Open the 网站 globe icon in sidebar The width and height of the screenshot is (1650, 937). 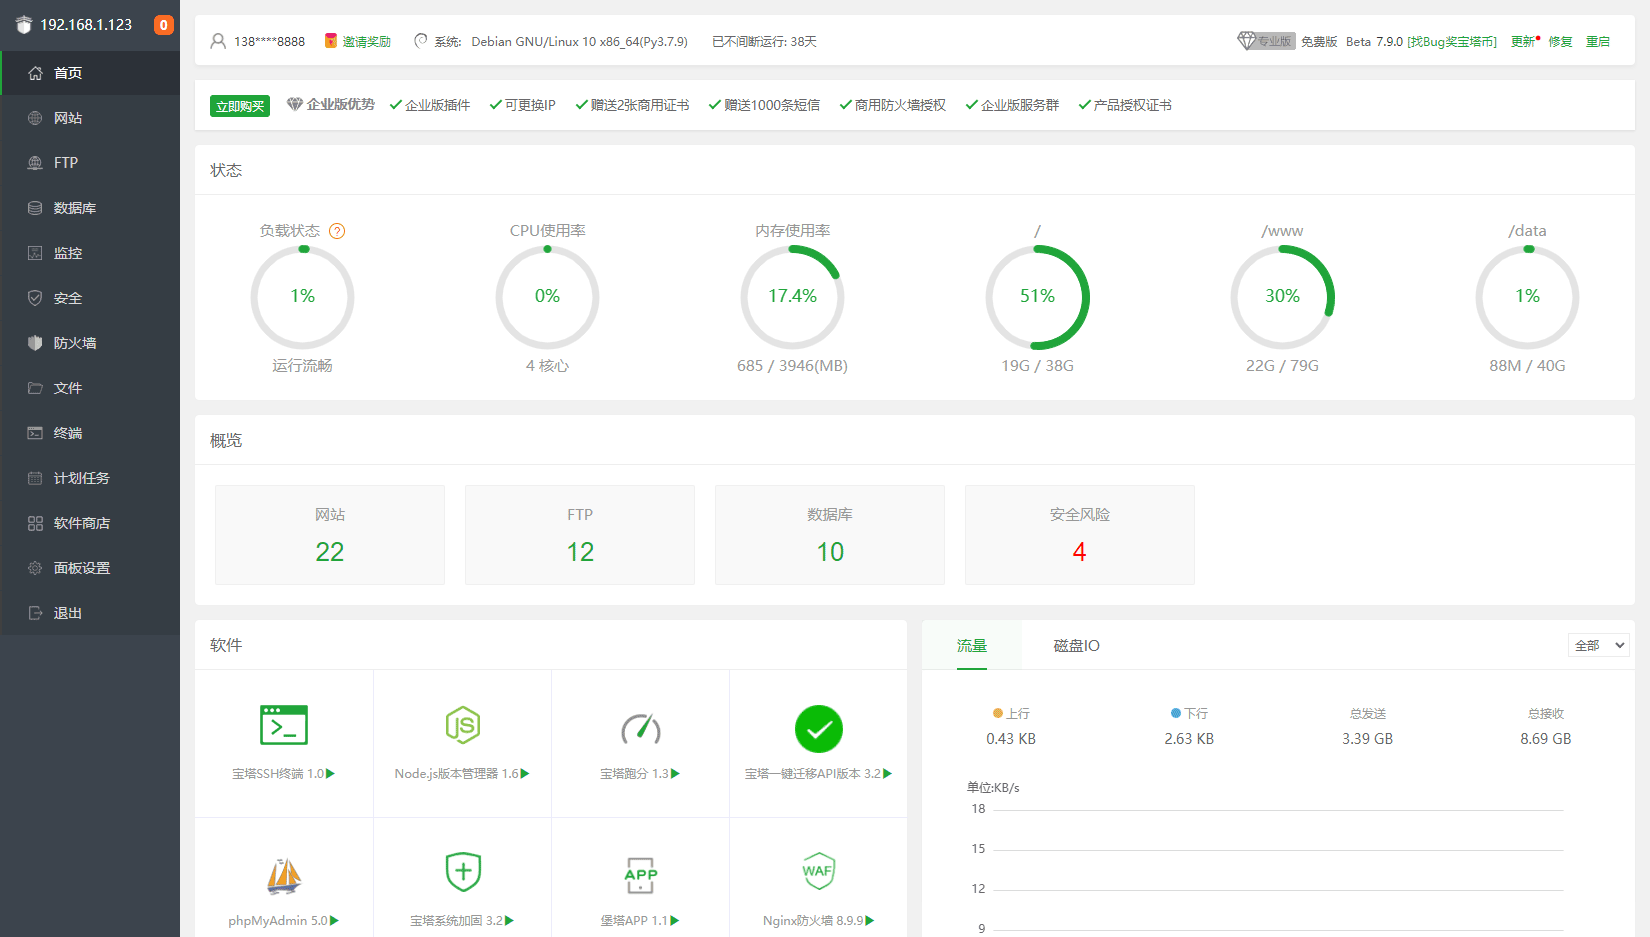(x=35, y=118)
